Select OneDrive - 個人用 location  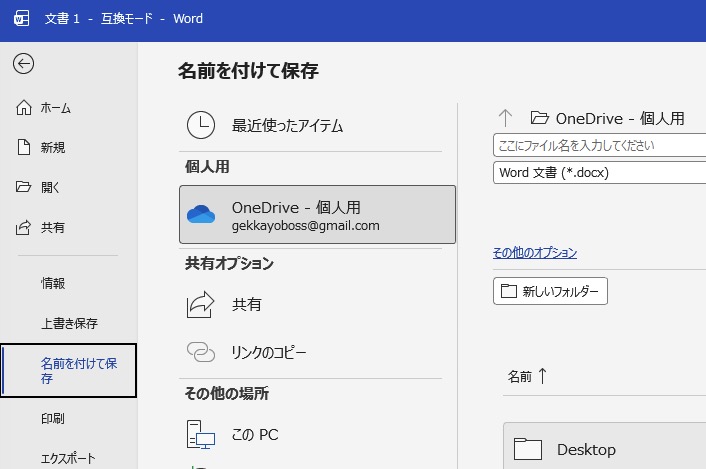pos(317,215)
